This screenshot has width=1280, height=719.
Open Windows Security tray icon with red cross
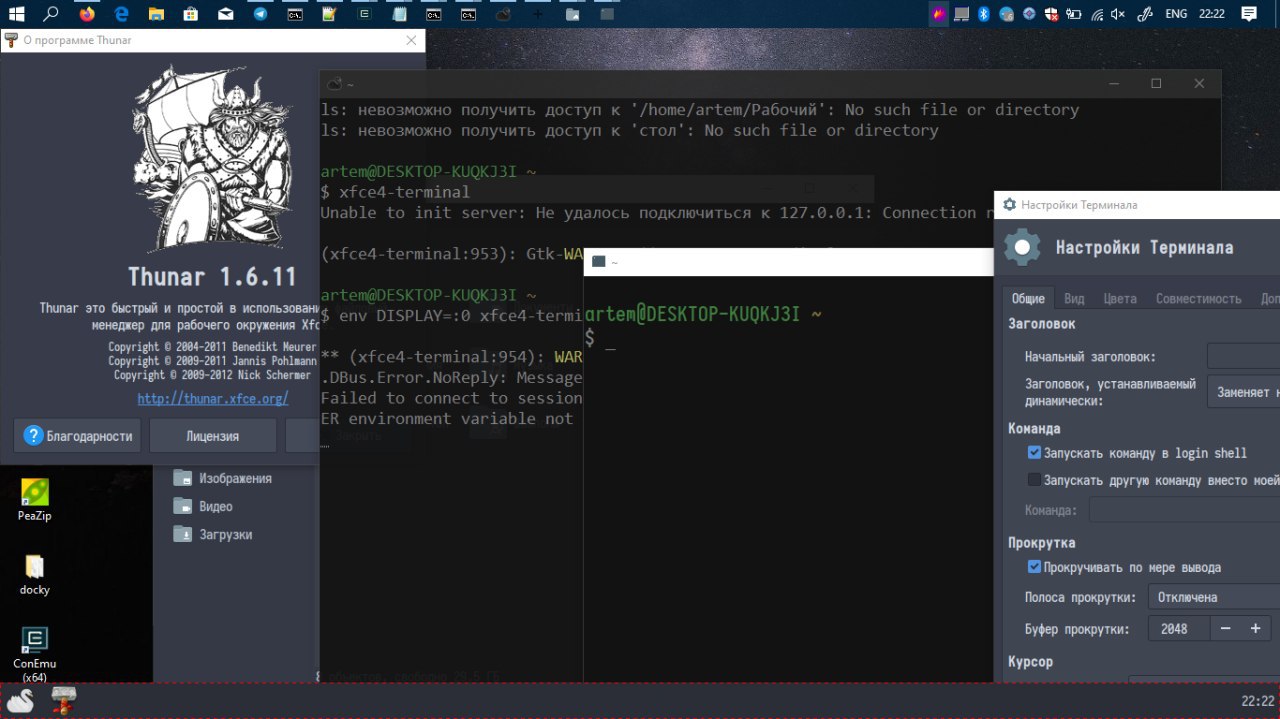pyautogui.click(x=1051, y=14)
